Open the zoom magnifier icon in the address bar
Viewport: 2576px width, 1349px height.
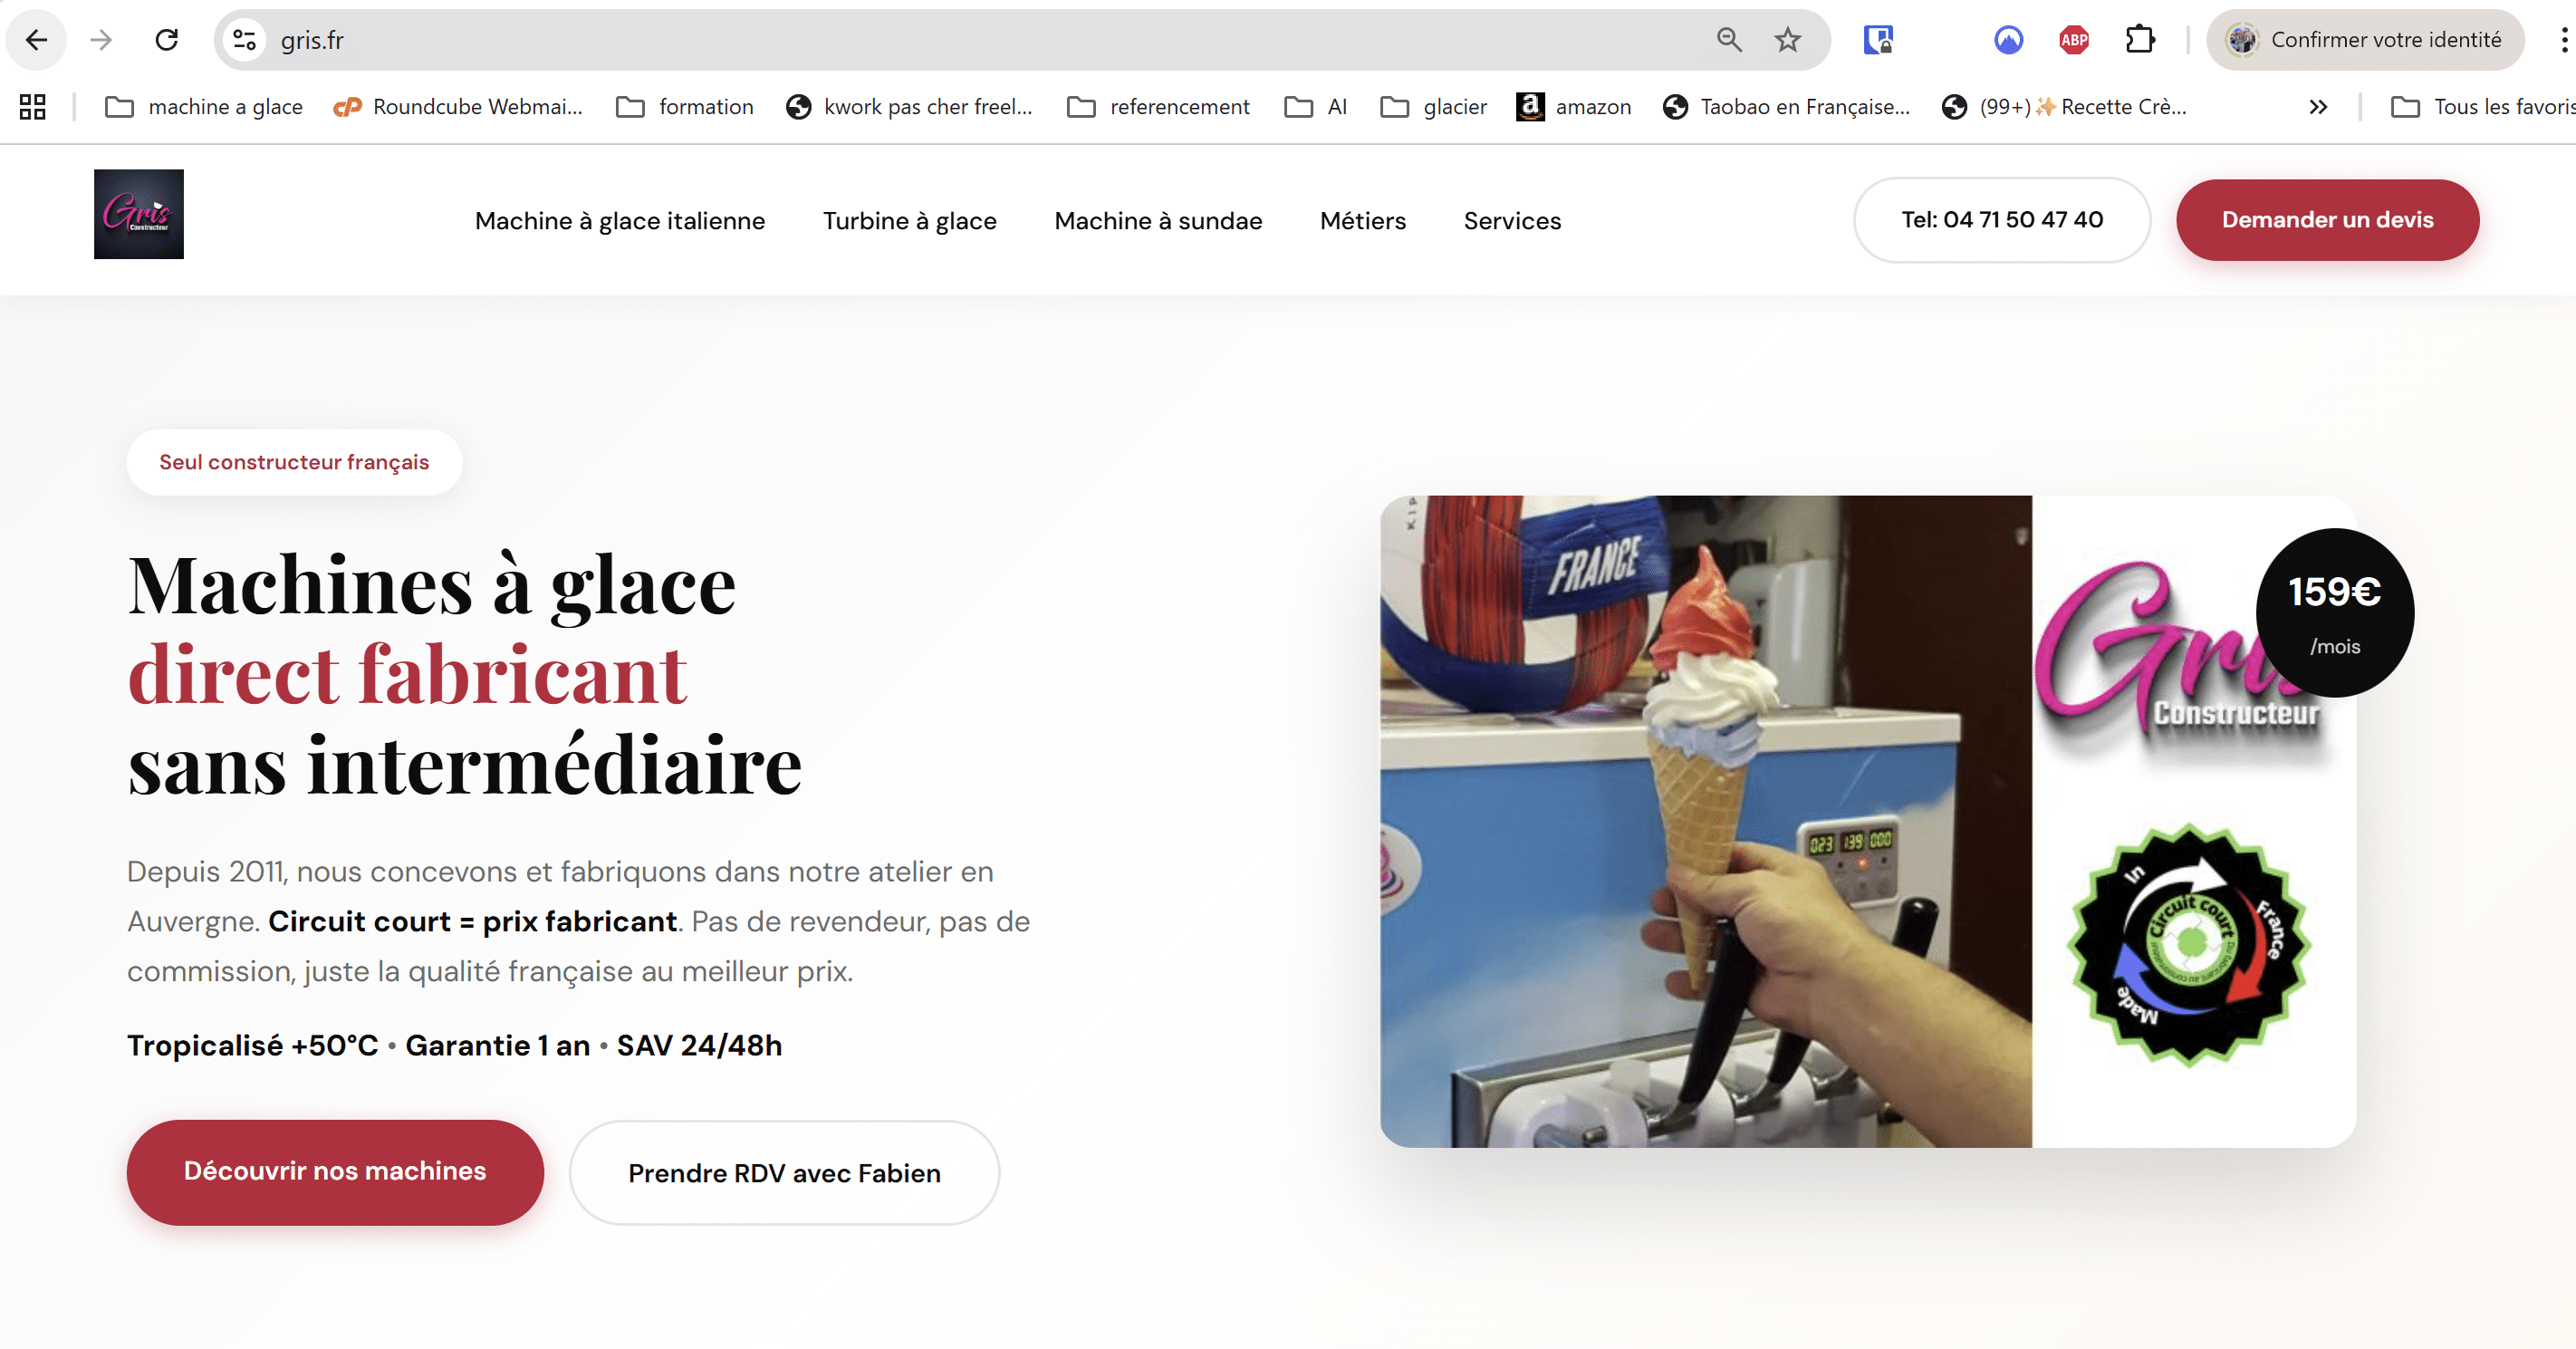coord(1729,40)
